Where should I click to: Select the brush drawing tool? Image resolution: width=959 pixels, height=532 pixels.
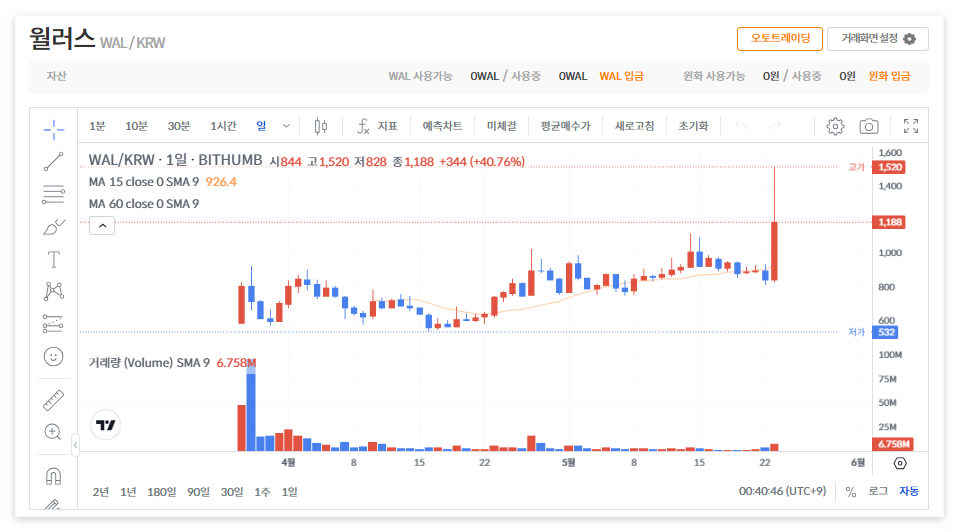(x=54, y=227)
